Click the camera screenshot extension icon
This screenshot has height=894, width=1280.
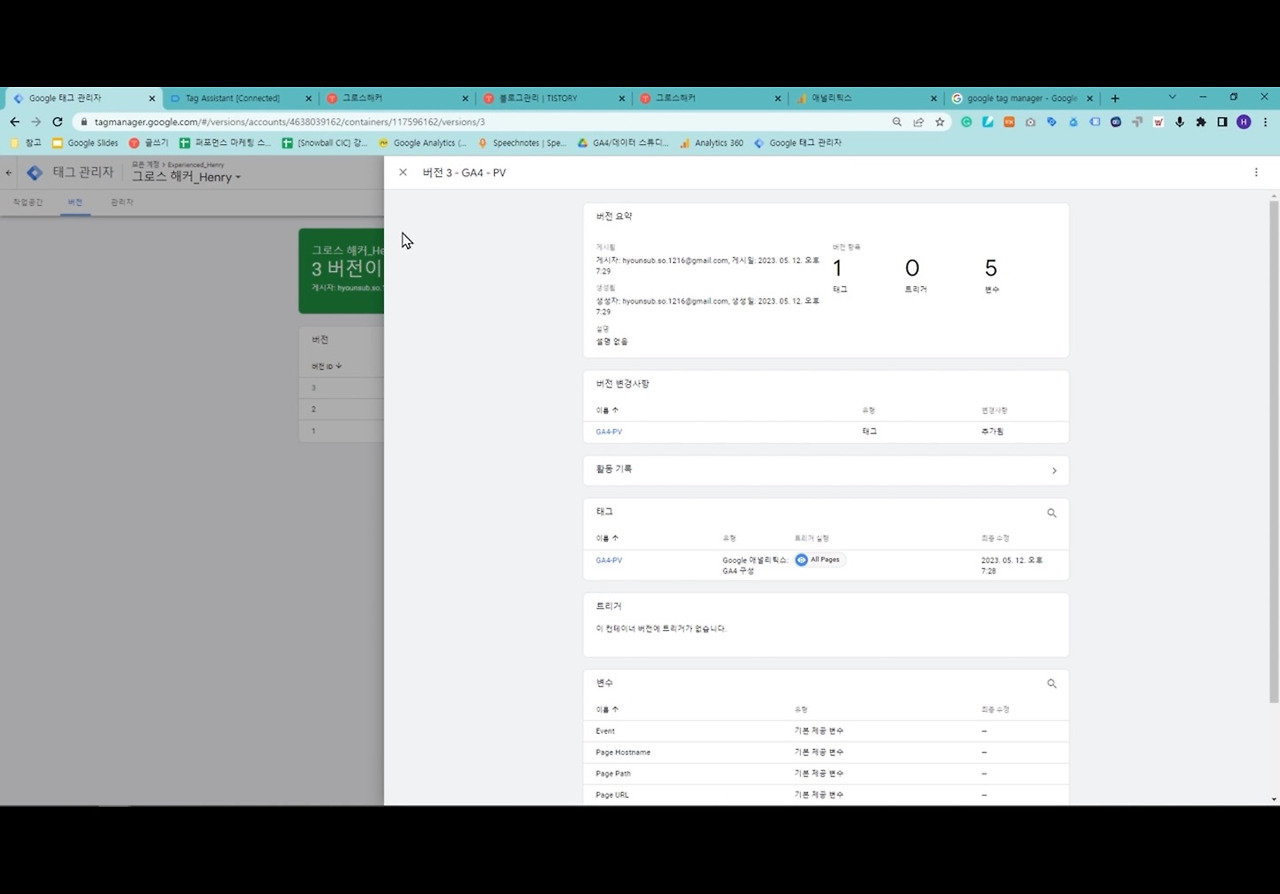[x=1030, y=122]
